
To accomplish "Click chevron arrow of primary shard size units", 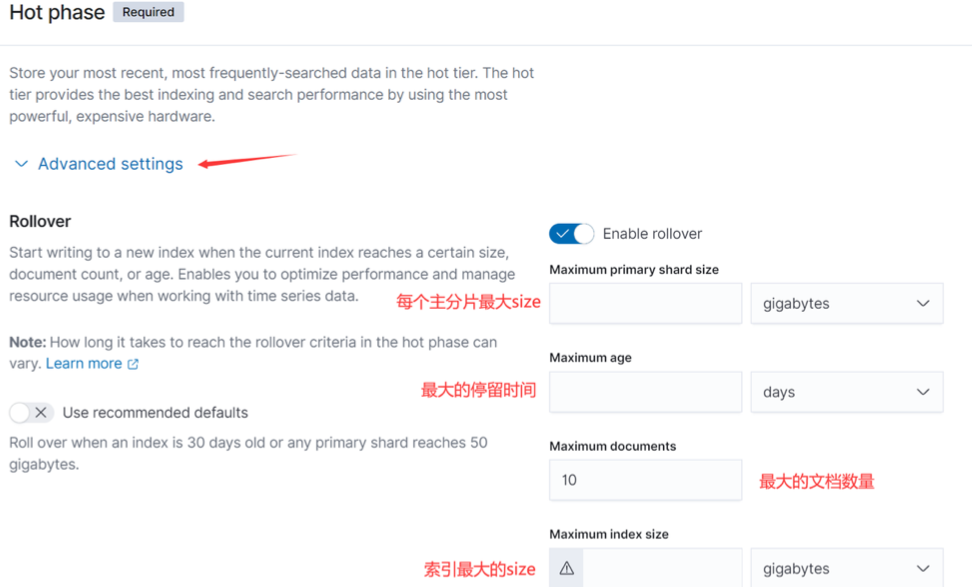I will [923, 303].
